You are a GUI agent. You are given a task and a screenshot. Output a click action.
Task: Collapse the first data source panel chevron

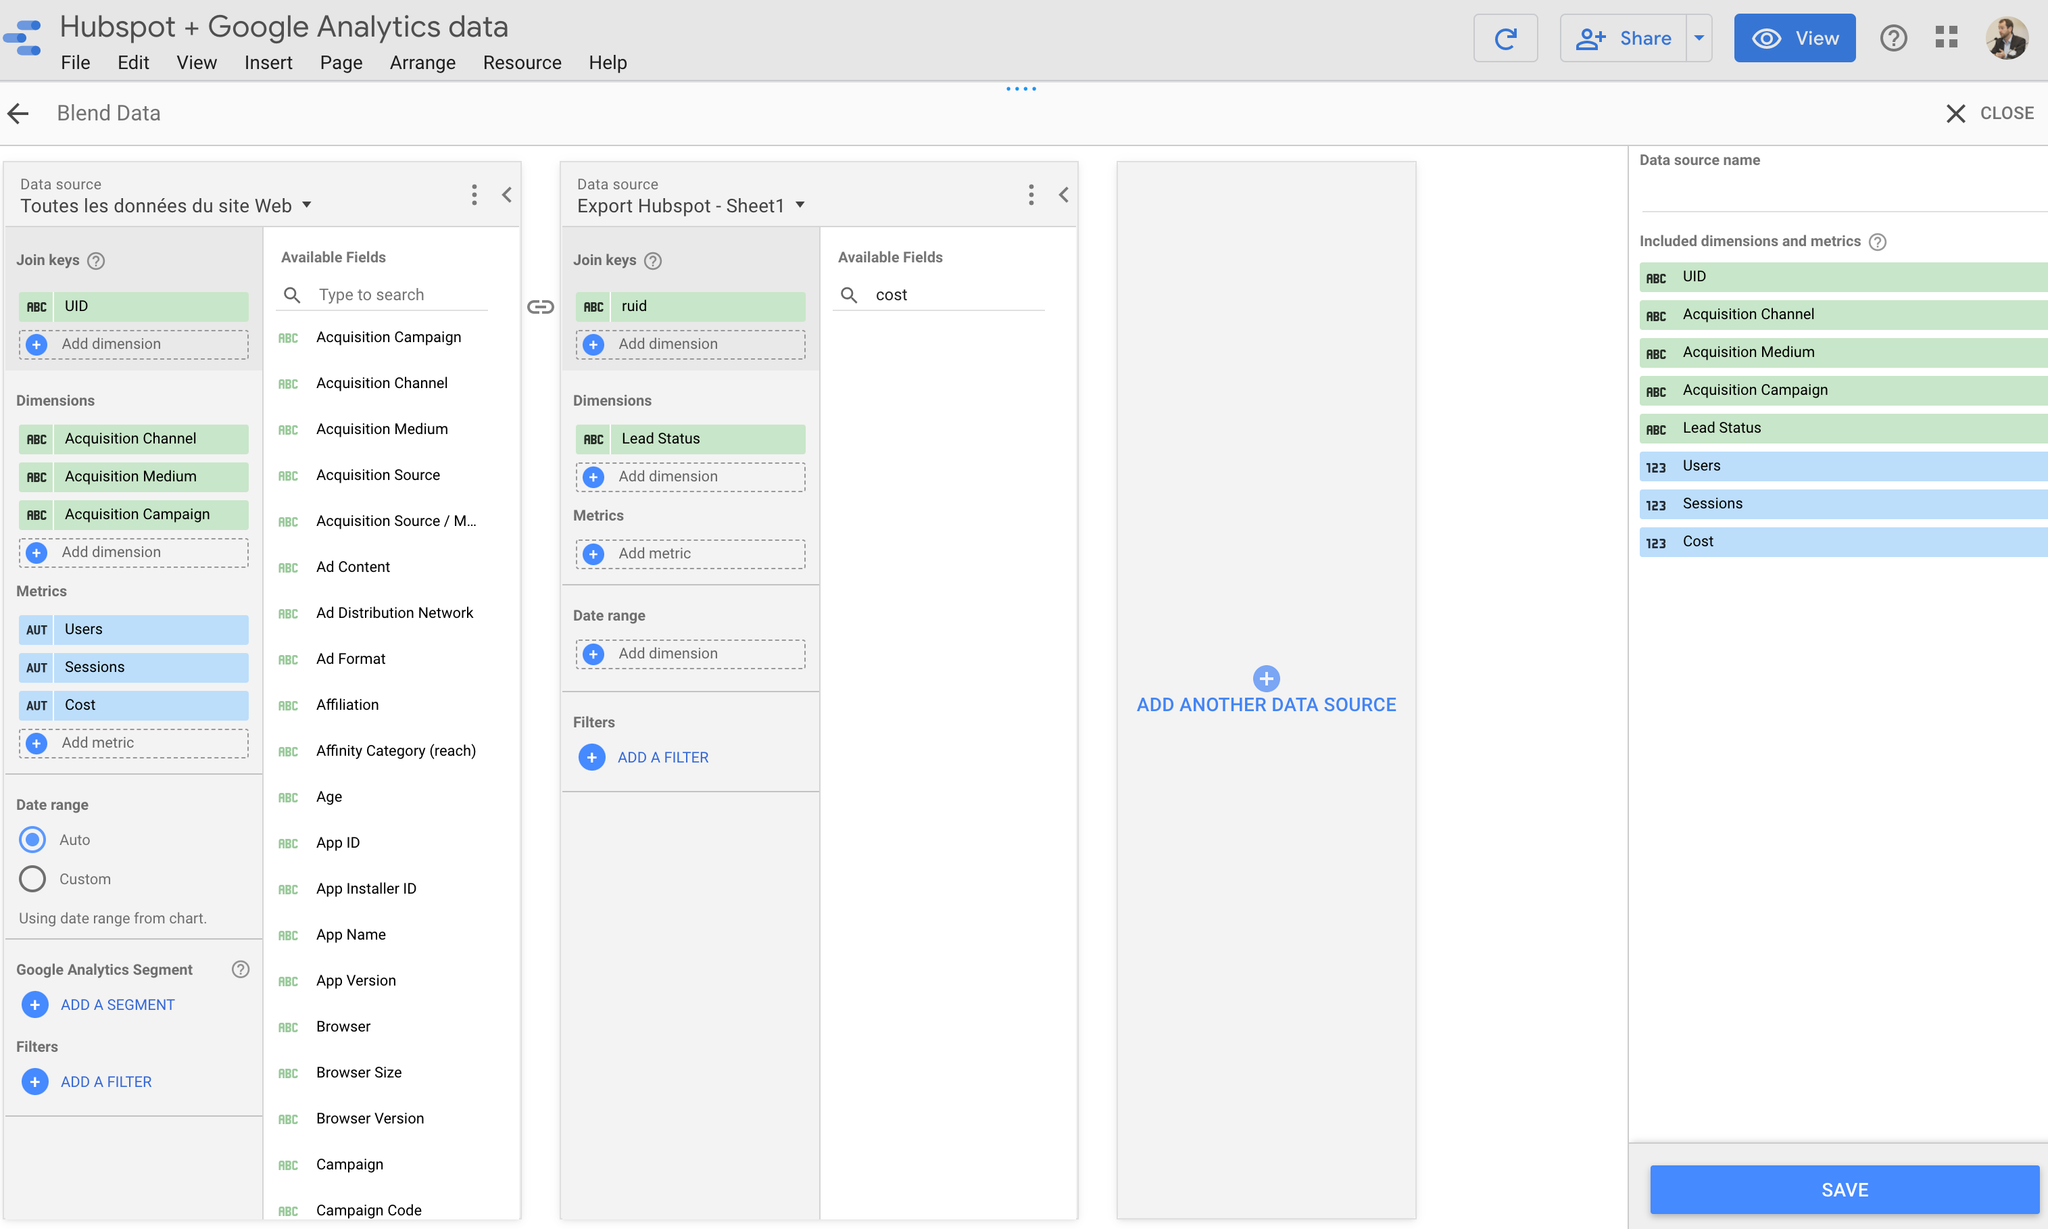(507, 194)
